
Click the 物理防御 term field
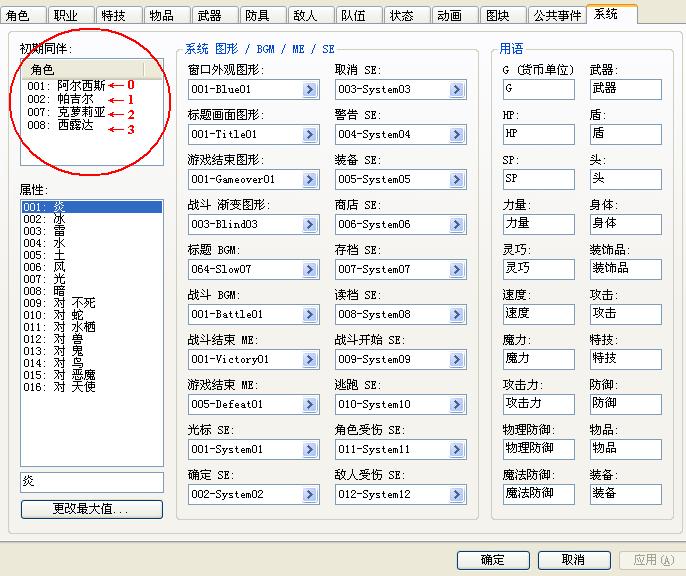pos(539,449)
